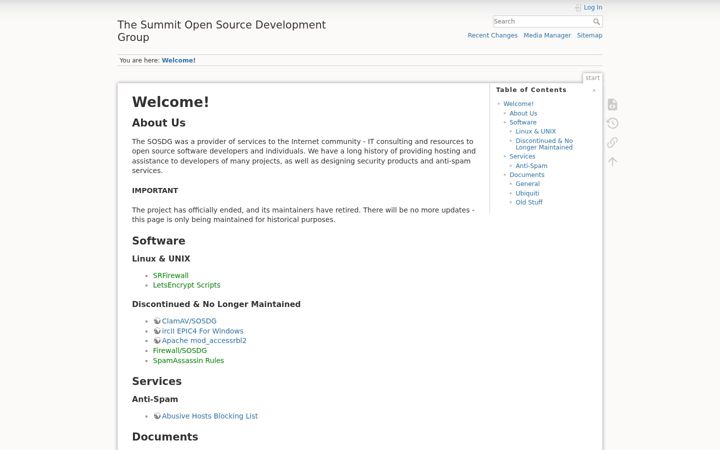Click the Welcome! main heading
720x450 pixels.
170,101
